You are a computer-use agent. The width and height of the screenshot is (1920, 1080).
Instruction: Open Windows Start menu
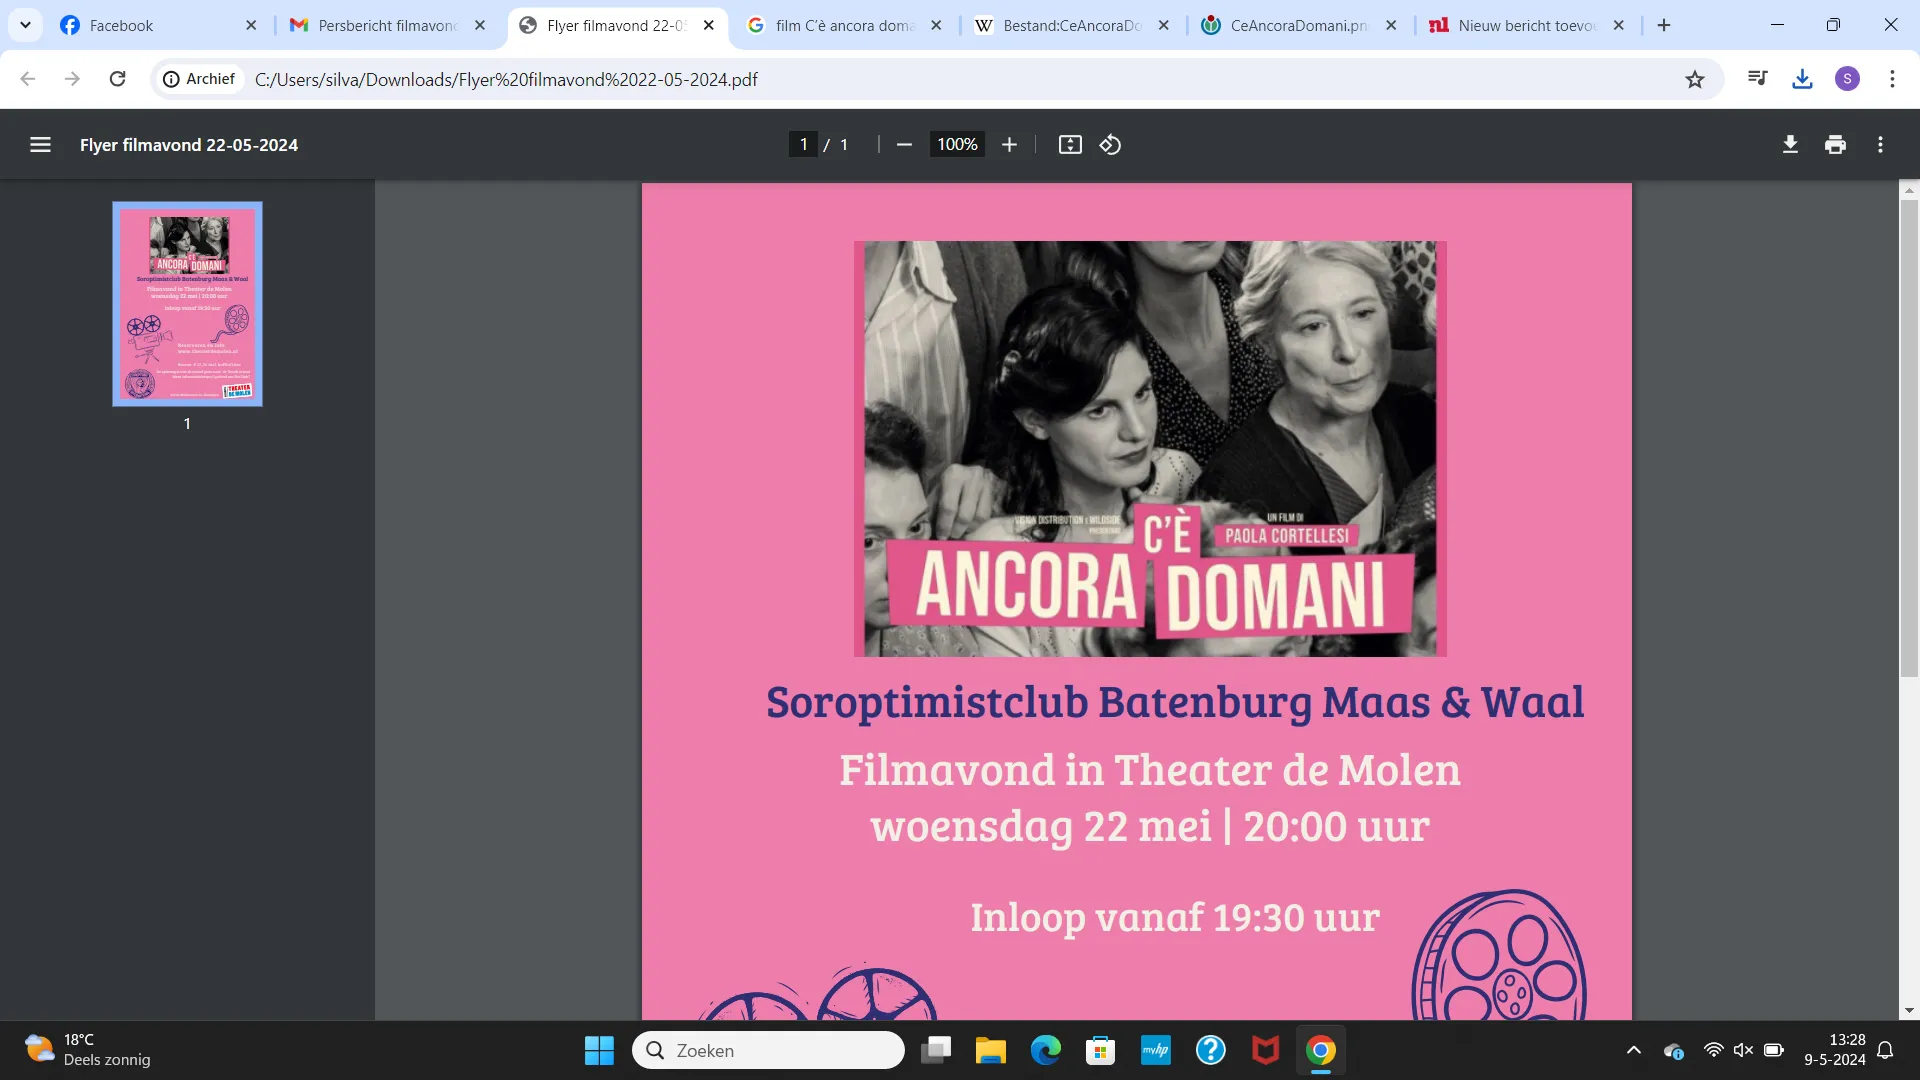(599, 1050)
